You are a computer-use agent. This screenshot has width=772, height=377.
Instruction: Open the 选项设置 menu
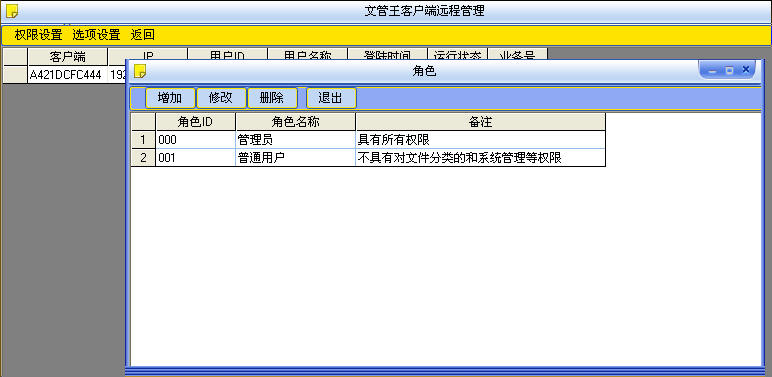tap(96, 35)
